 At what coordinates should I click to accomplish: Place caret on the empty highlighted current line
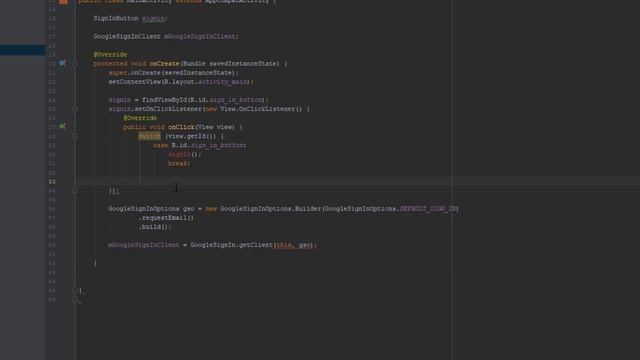tap(358, 181)
